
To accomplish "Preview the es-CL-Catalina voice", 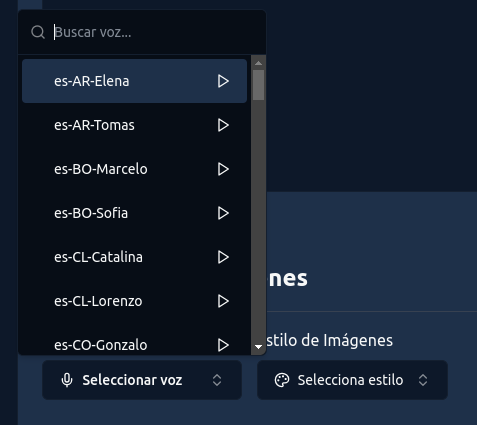I will click(223, 257).
